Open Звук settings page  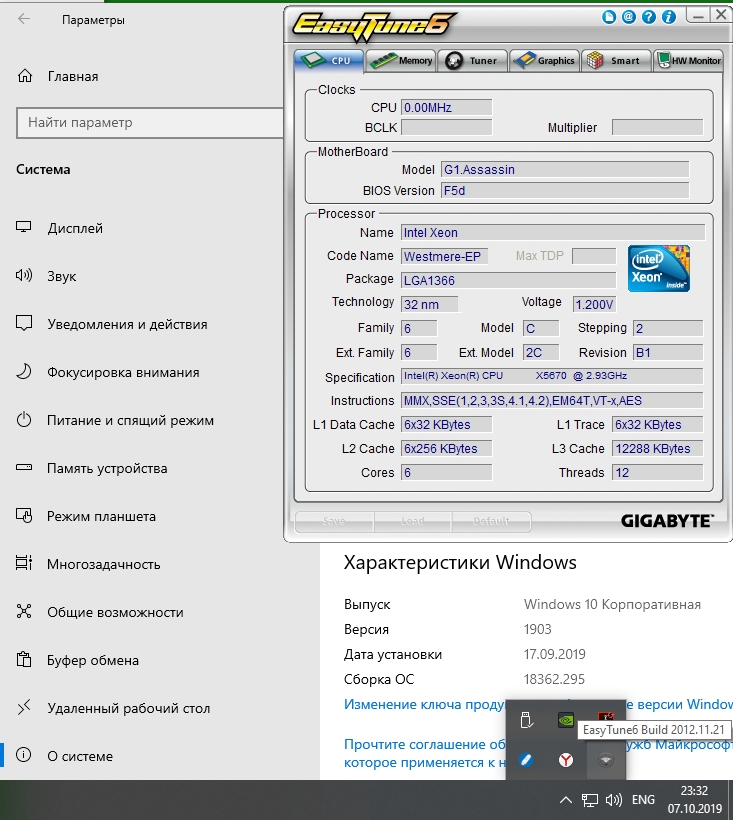62,276
